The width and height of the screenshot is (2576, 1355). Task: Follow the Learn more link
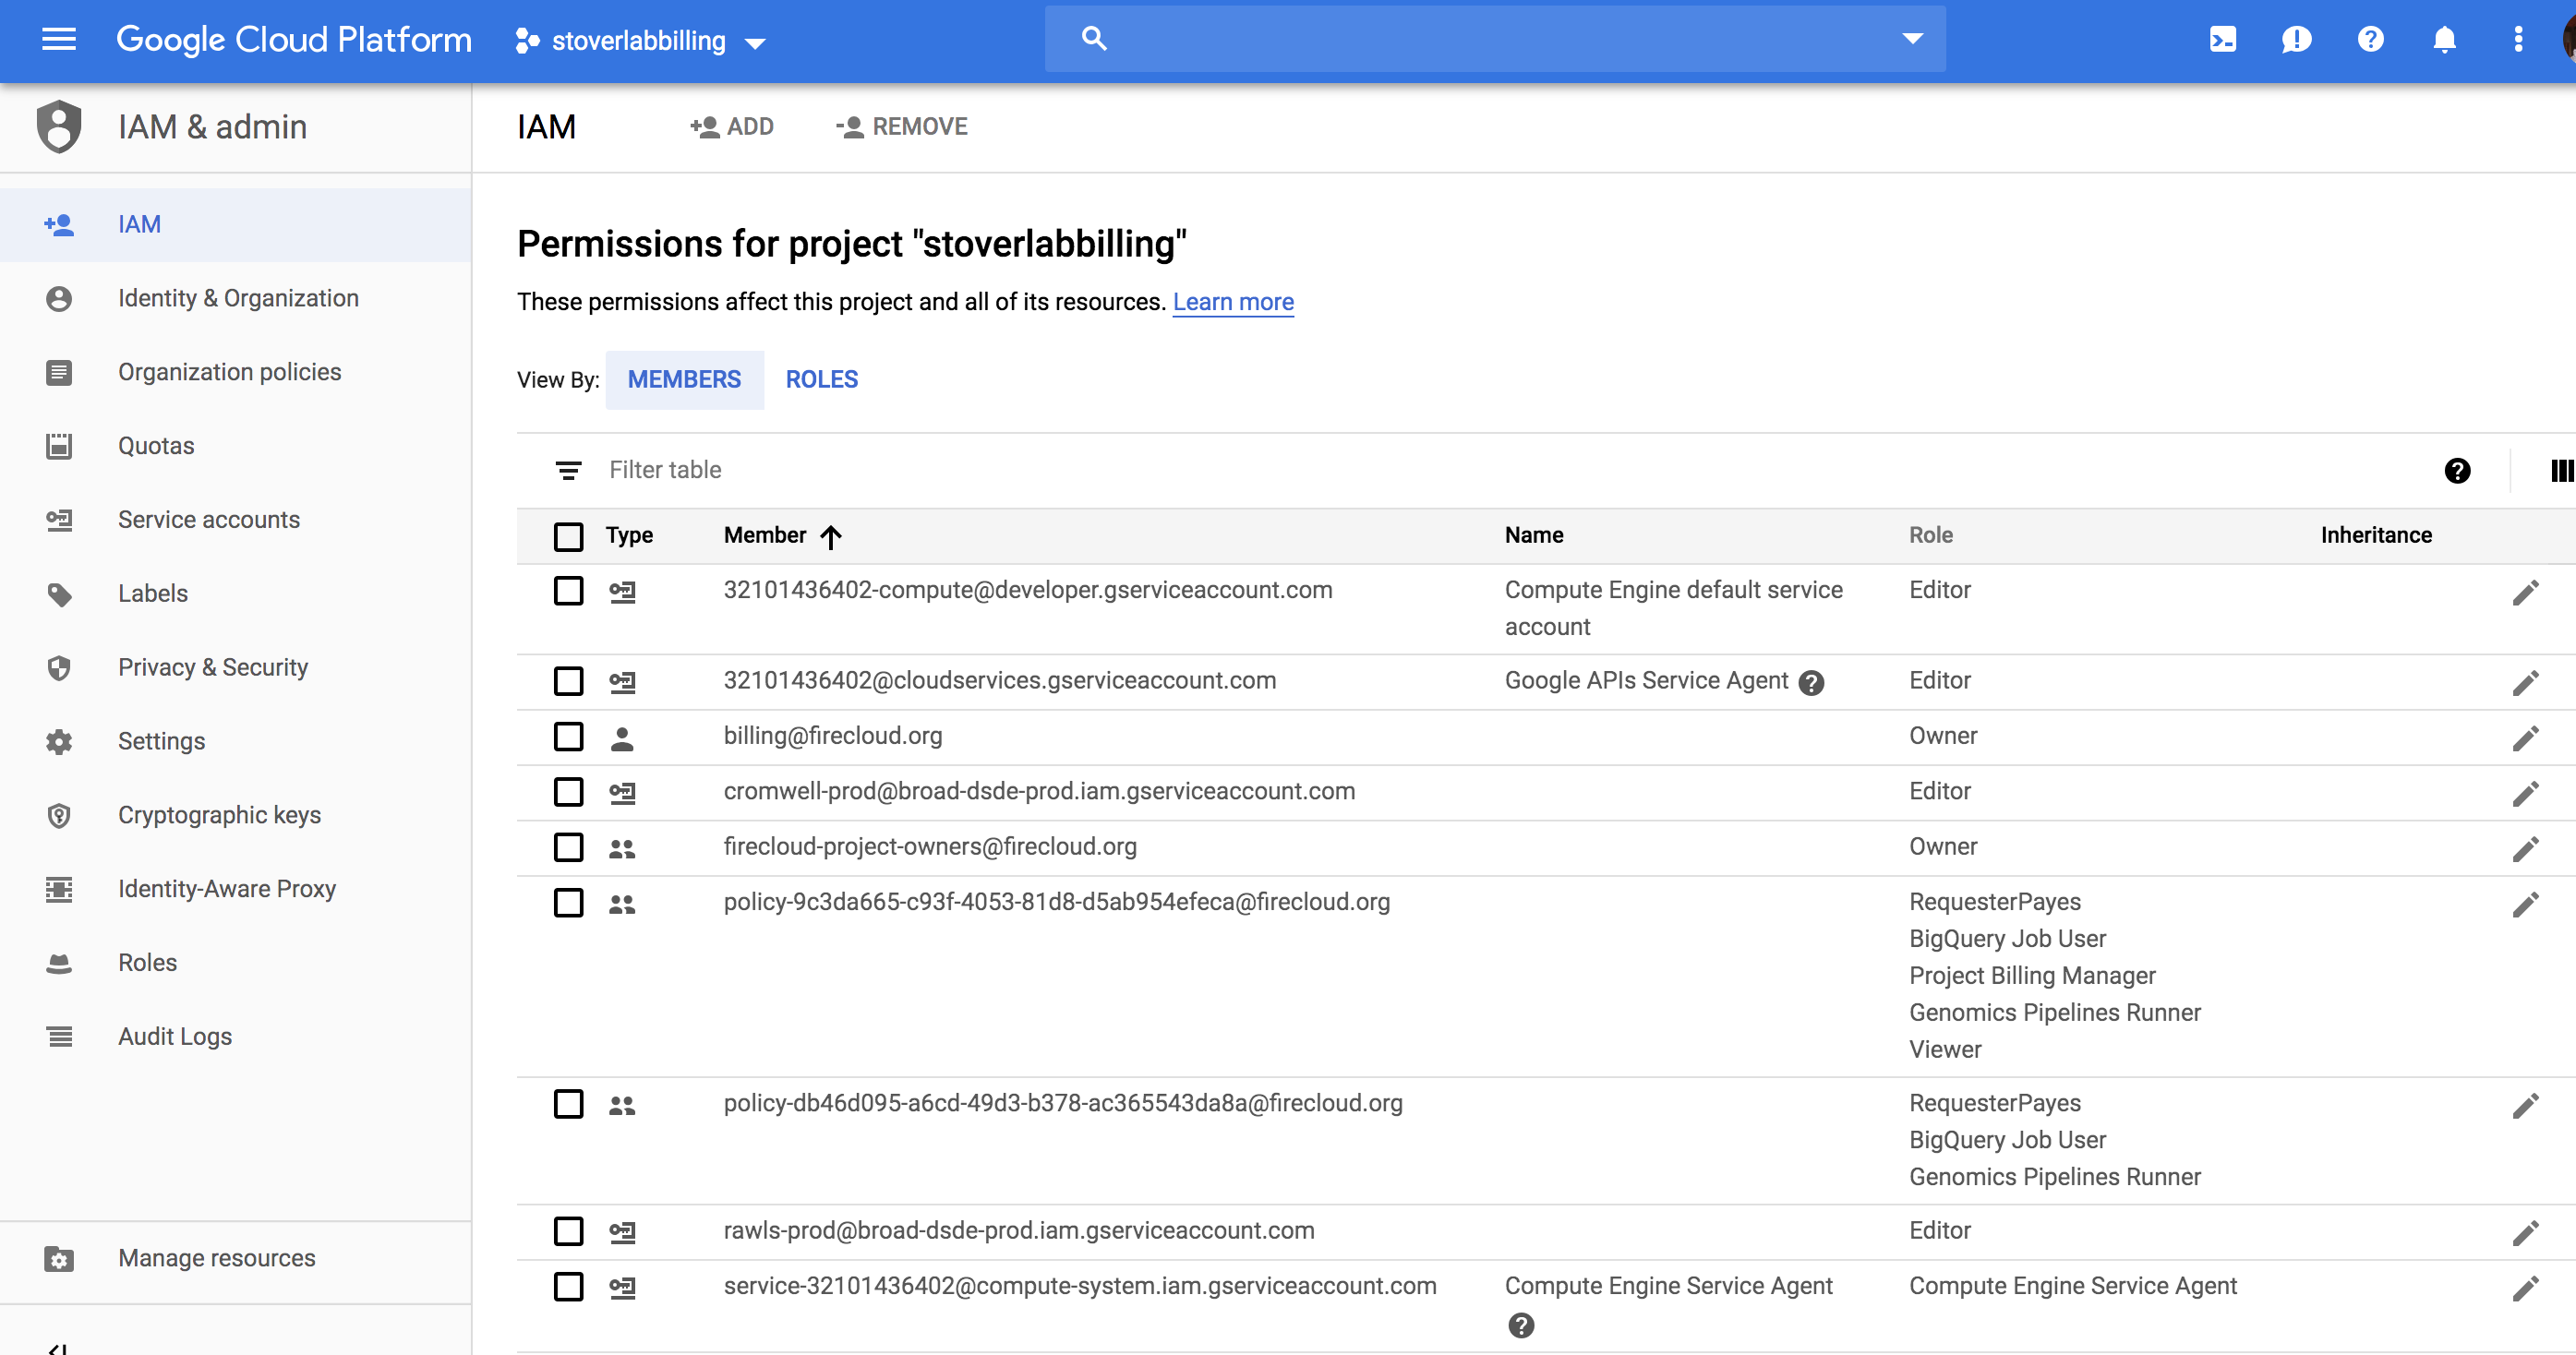coord(1233,302)
